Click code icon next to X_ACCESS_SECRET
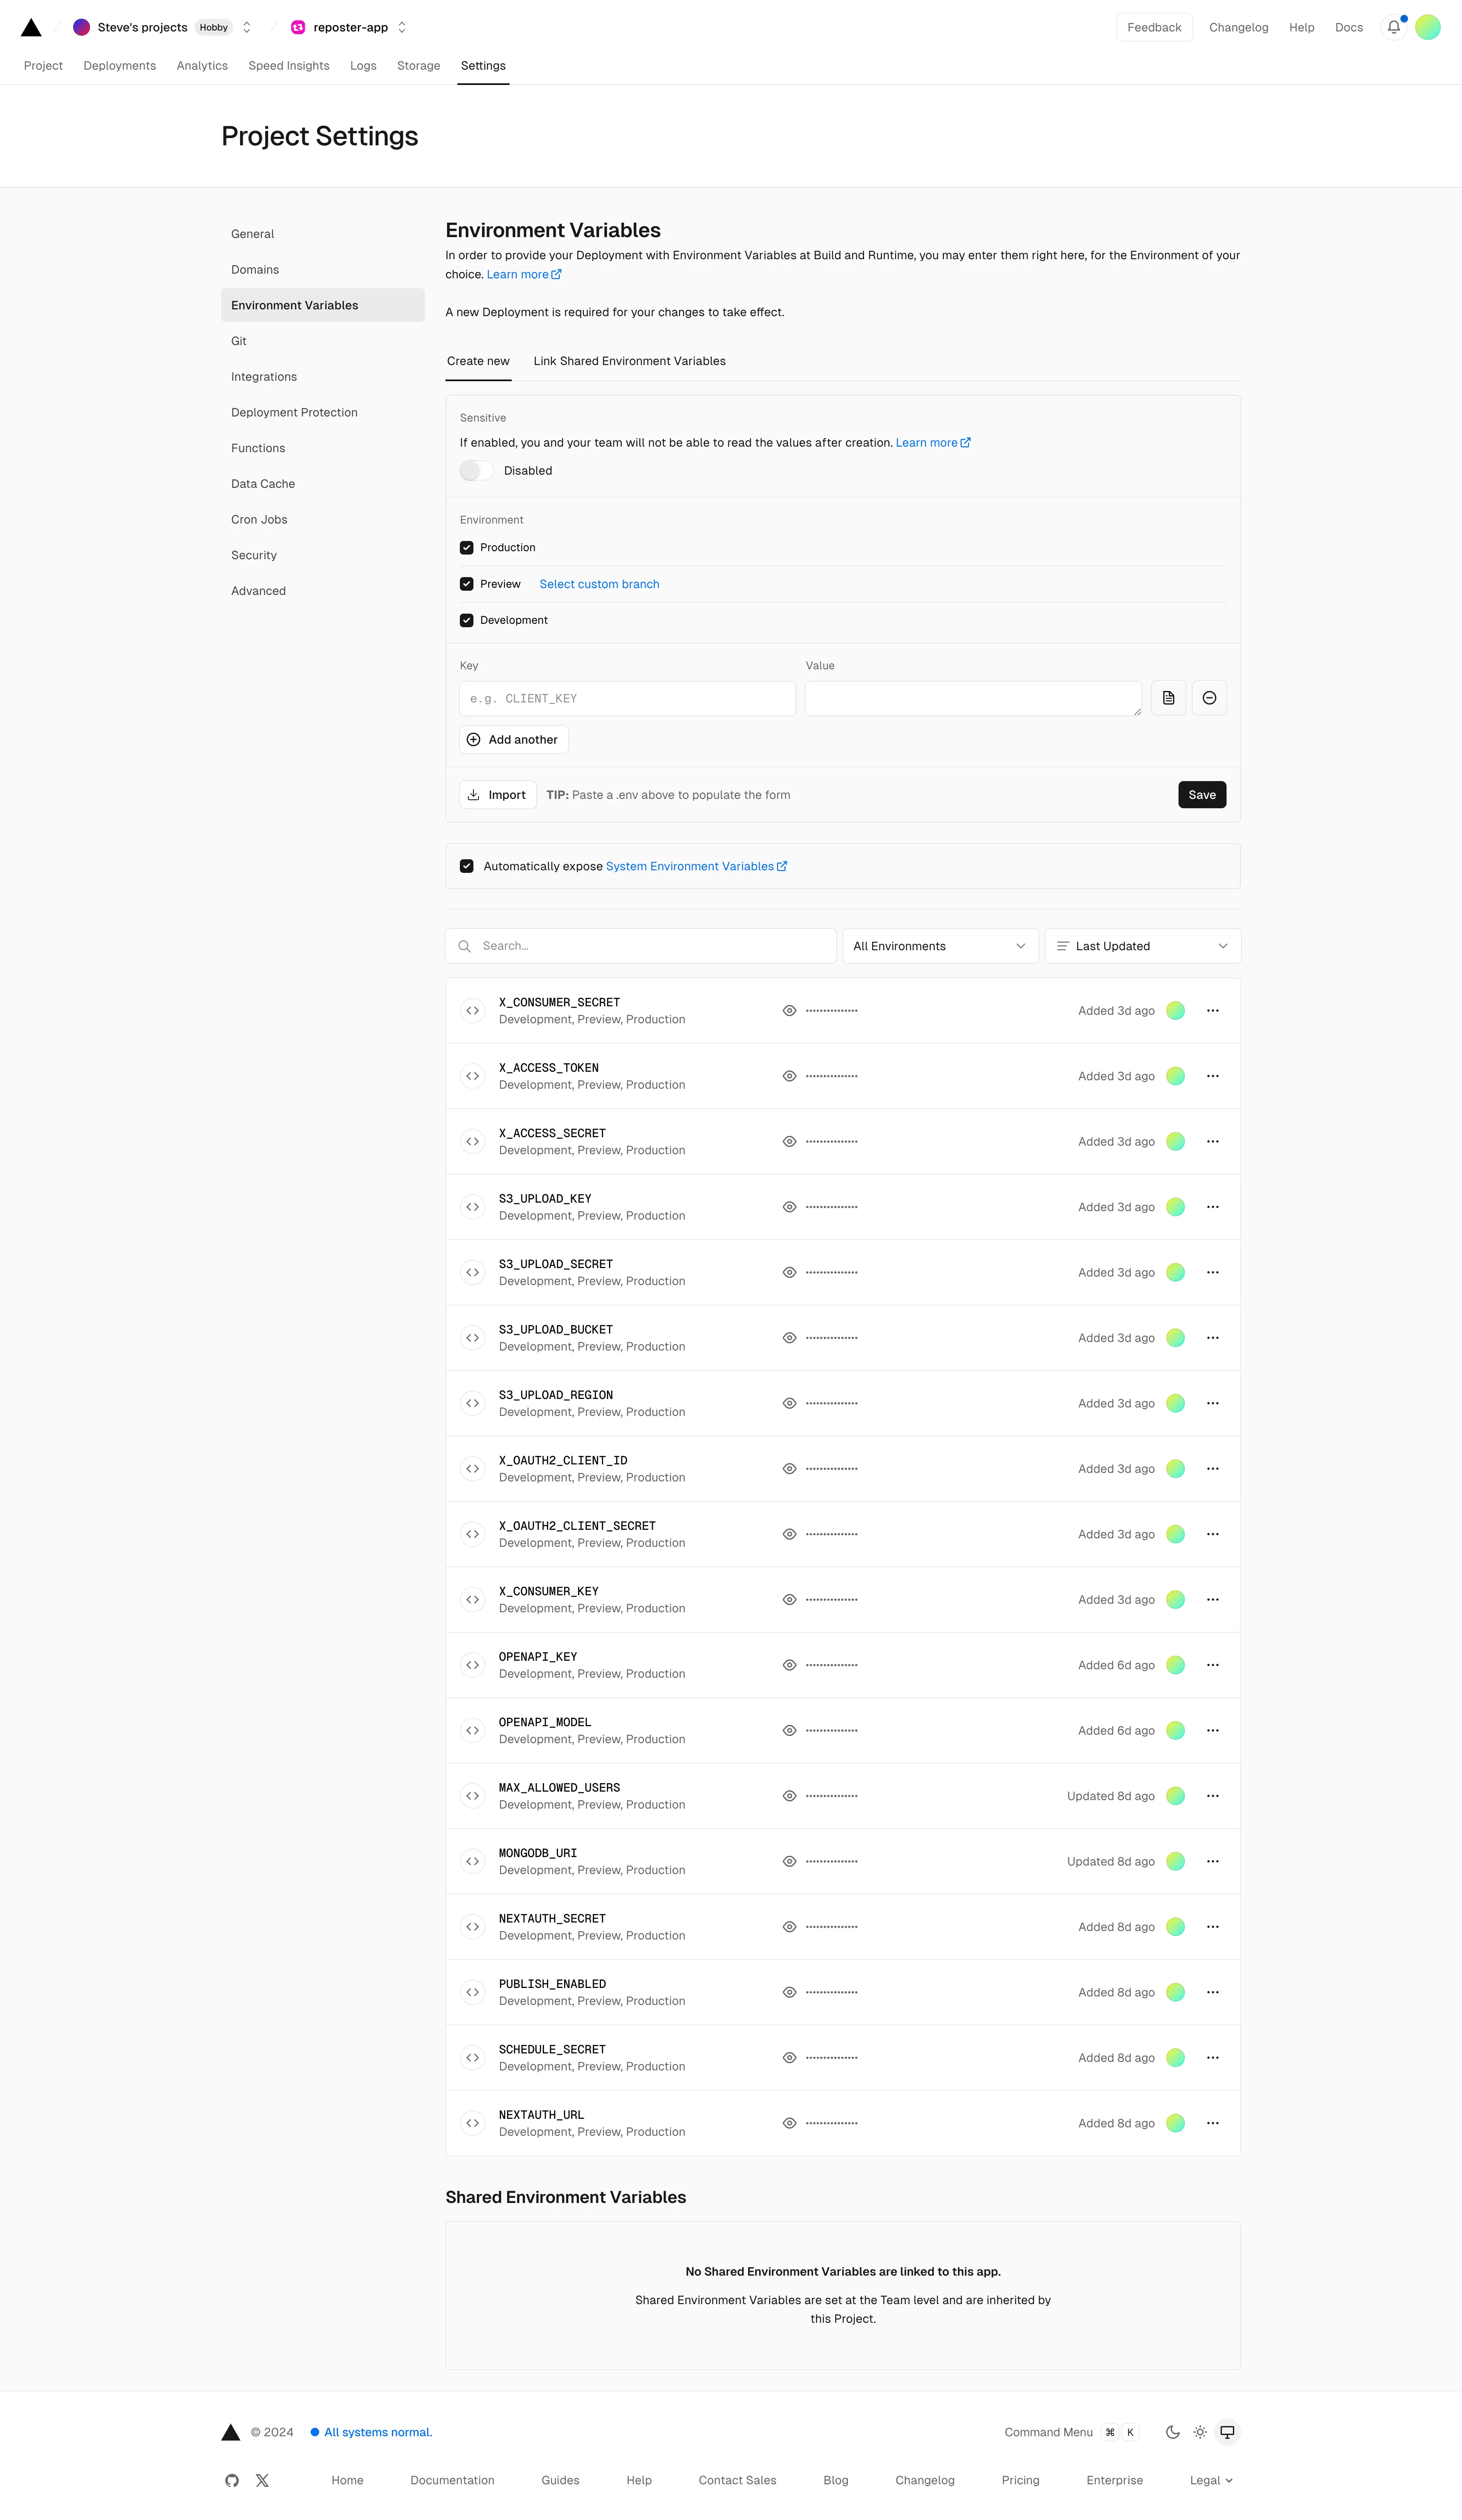1462x2520 pixels. (472, 1142)
